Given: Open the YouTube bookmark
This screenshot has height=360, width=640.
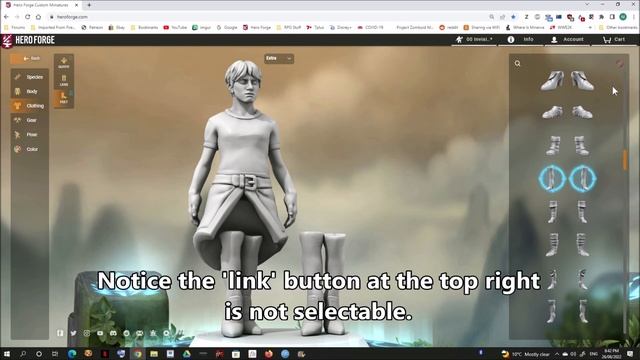Looking at the screenshot, I should [x=175, y=27].
